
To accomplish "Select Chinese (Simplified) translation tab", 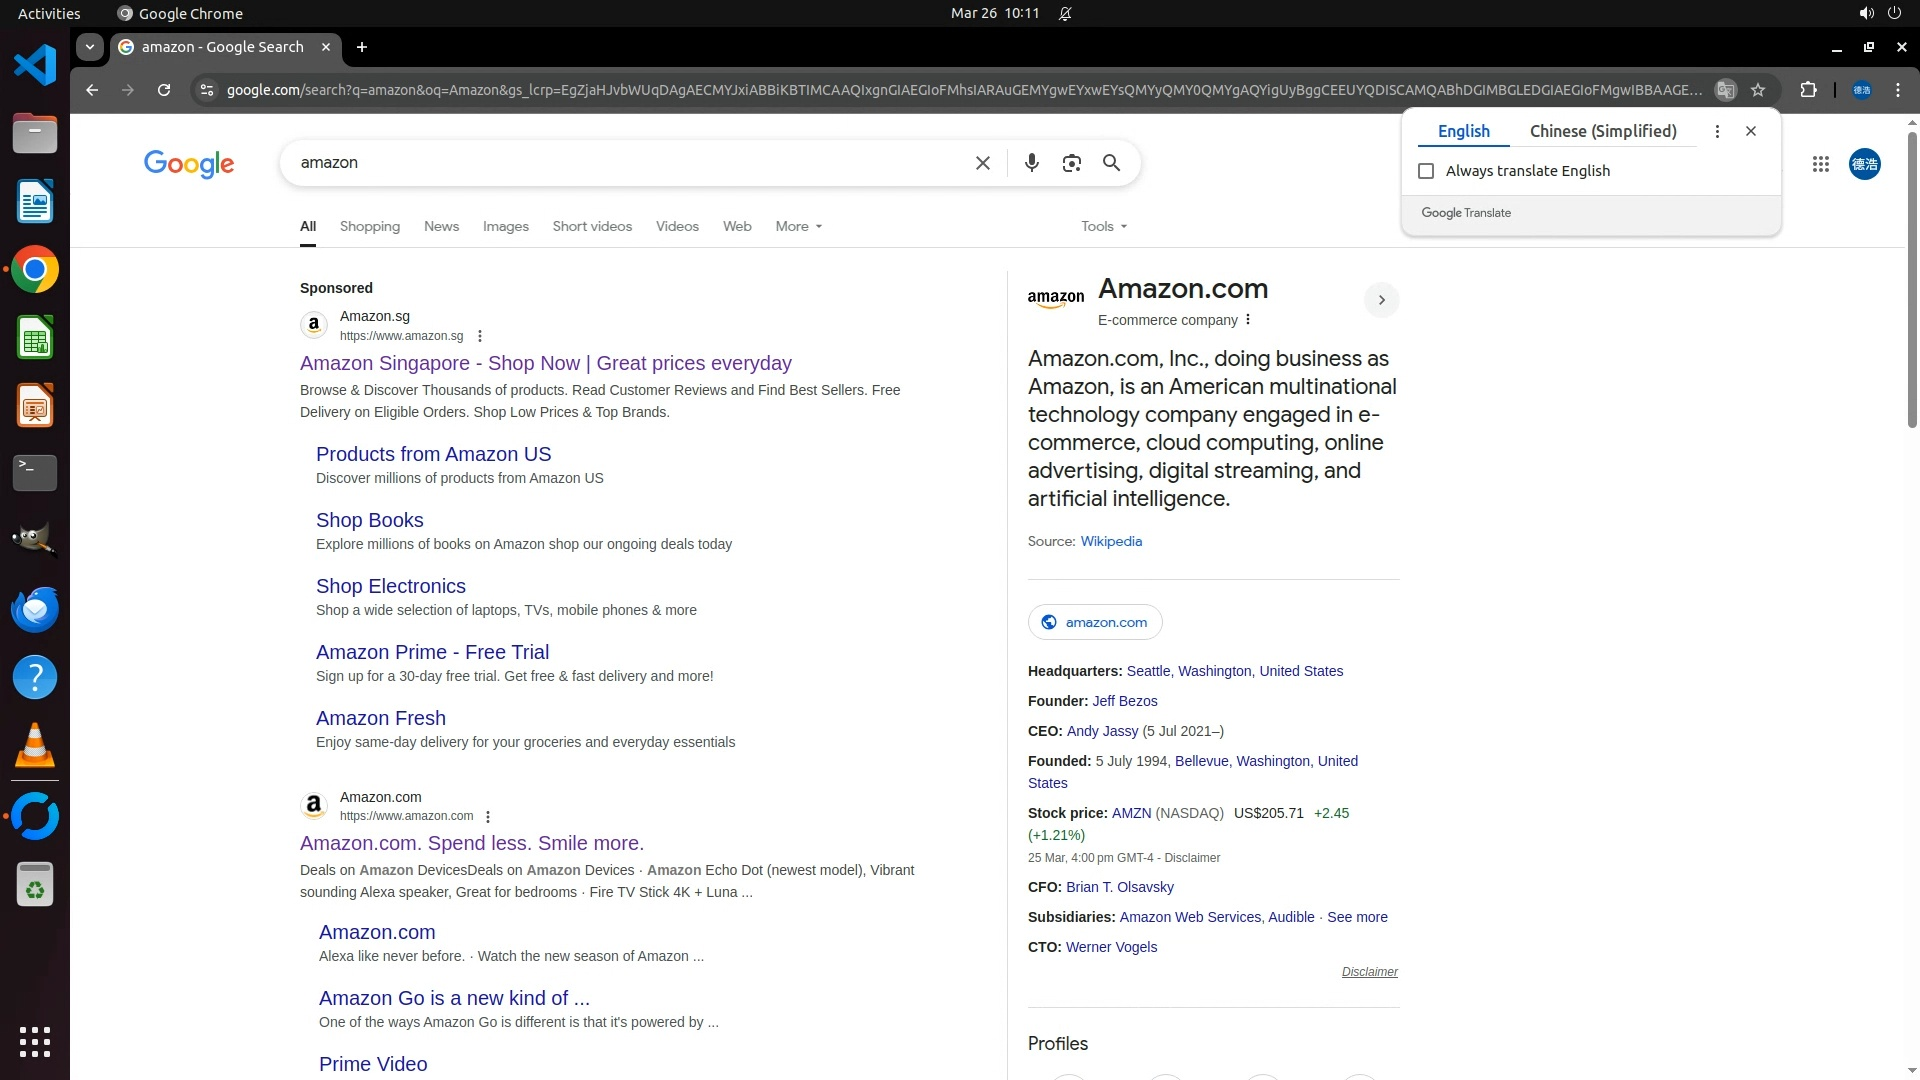I will click(1602, 131).
